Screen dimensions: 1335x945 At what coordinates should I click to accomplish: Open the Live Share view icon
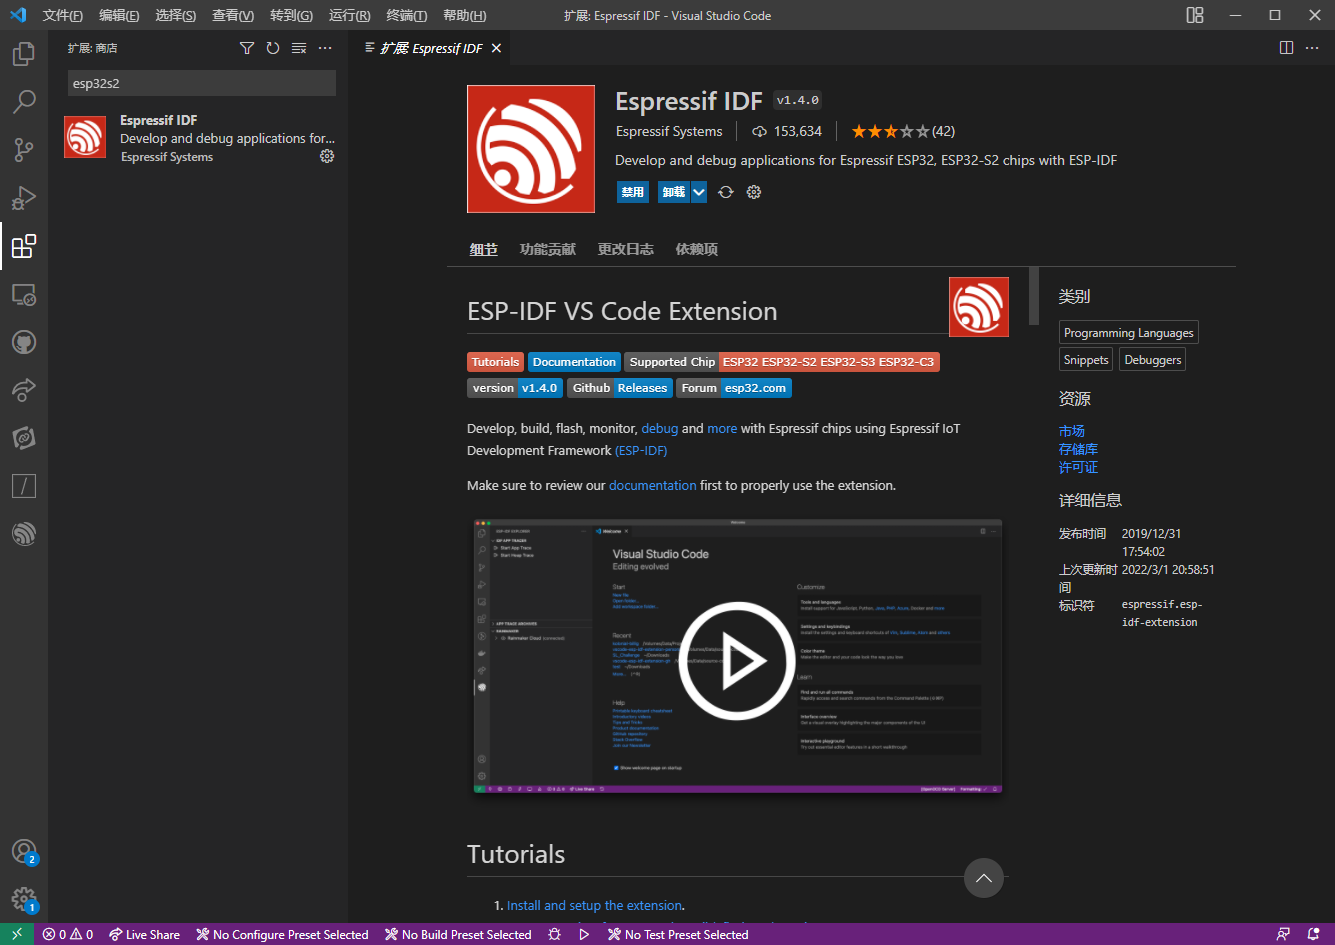tap(24, 390)
